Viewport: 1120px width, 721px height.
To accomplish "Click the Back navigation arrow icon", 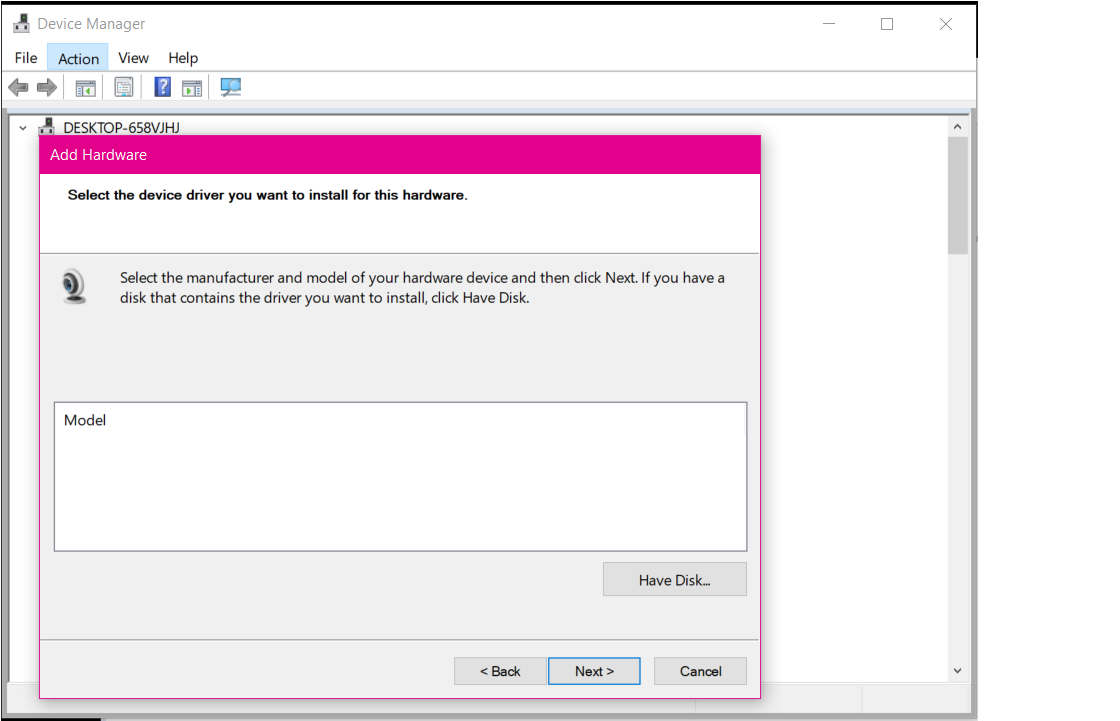I will click(18, 87).
